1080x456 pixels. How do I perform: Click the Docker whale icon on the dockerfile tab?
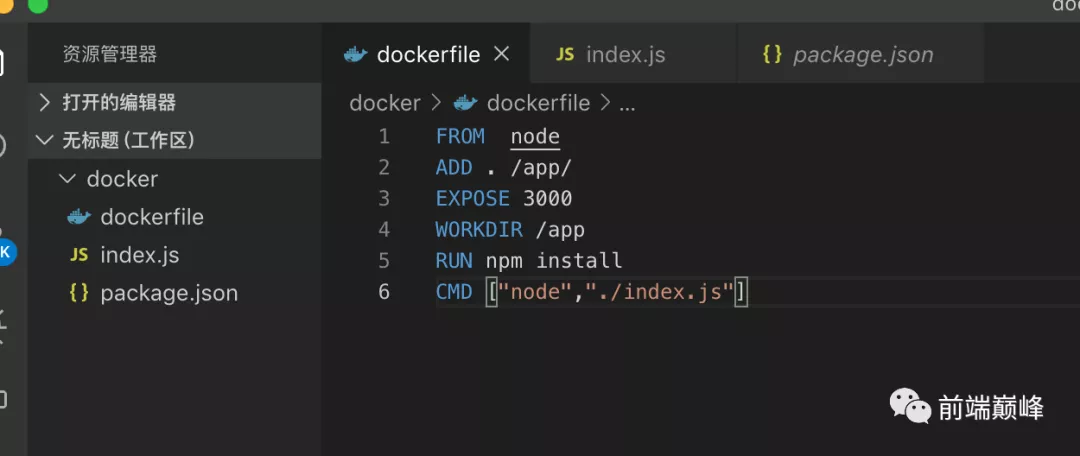pyautogui.click(x=355, y=55)
